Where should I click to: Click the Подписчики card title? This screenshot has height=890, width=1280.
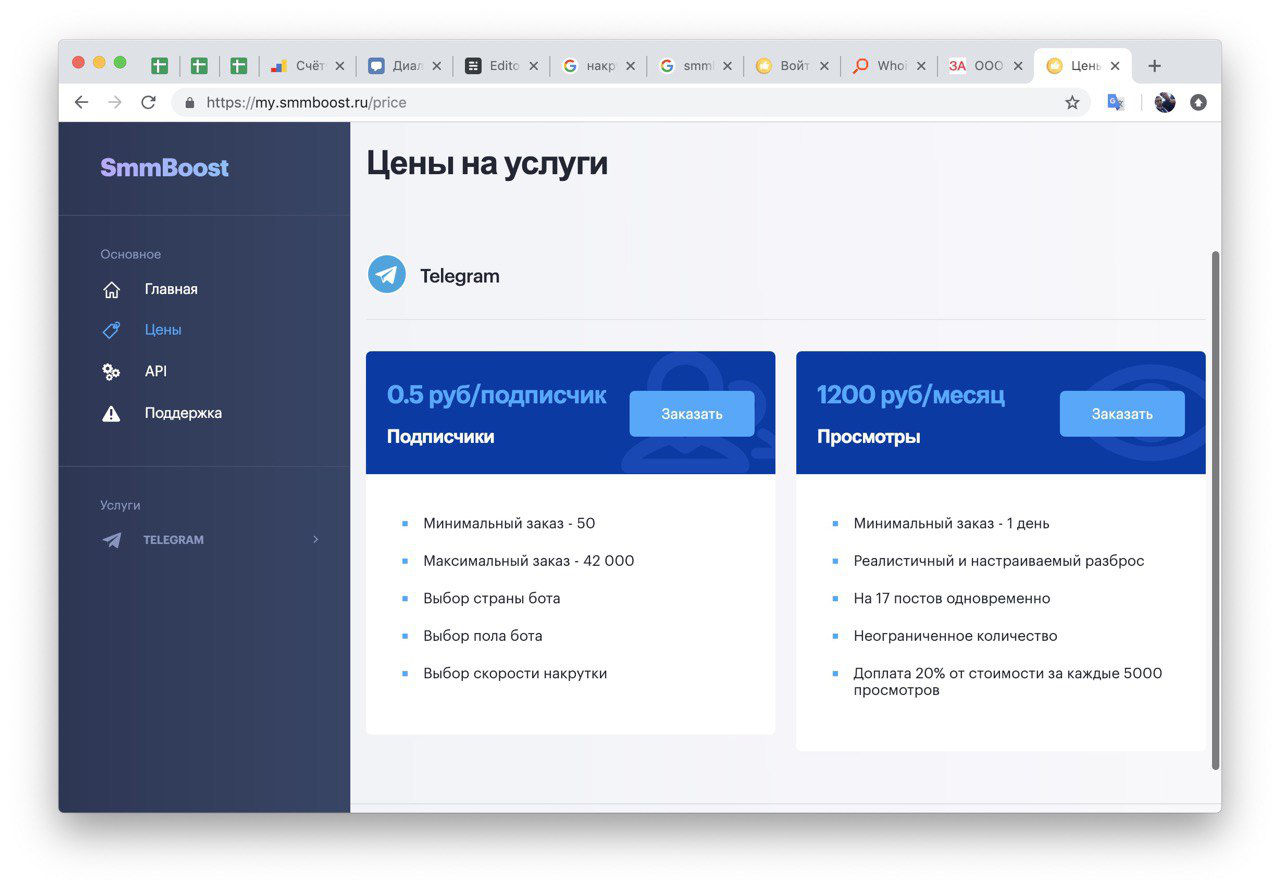[440, 437]
